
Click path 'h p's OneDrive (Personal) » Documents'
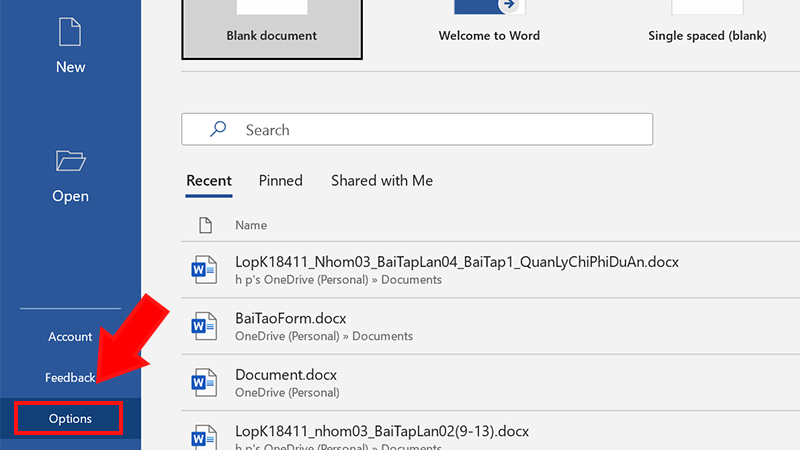(x=338, y=280)
